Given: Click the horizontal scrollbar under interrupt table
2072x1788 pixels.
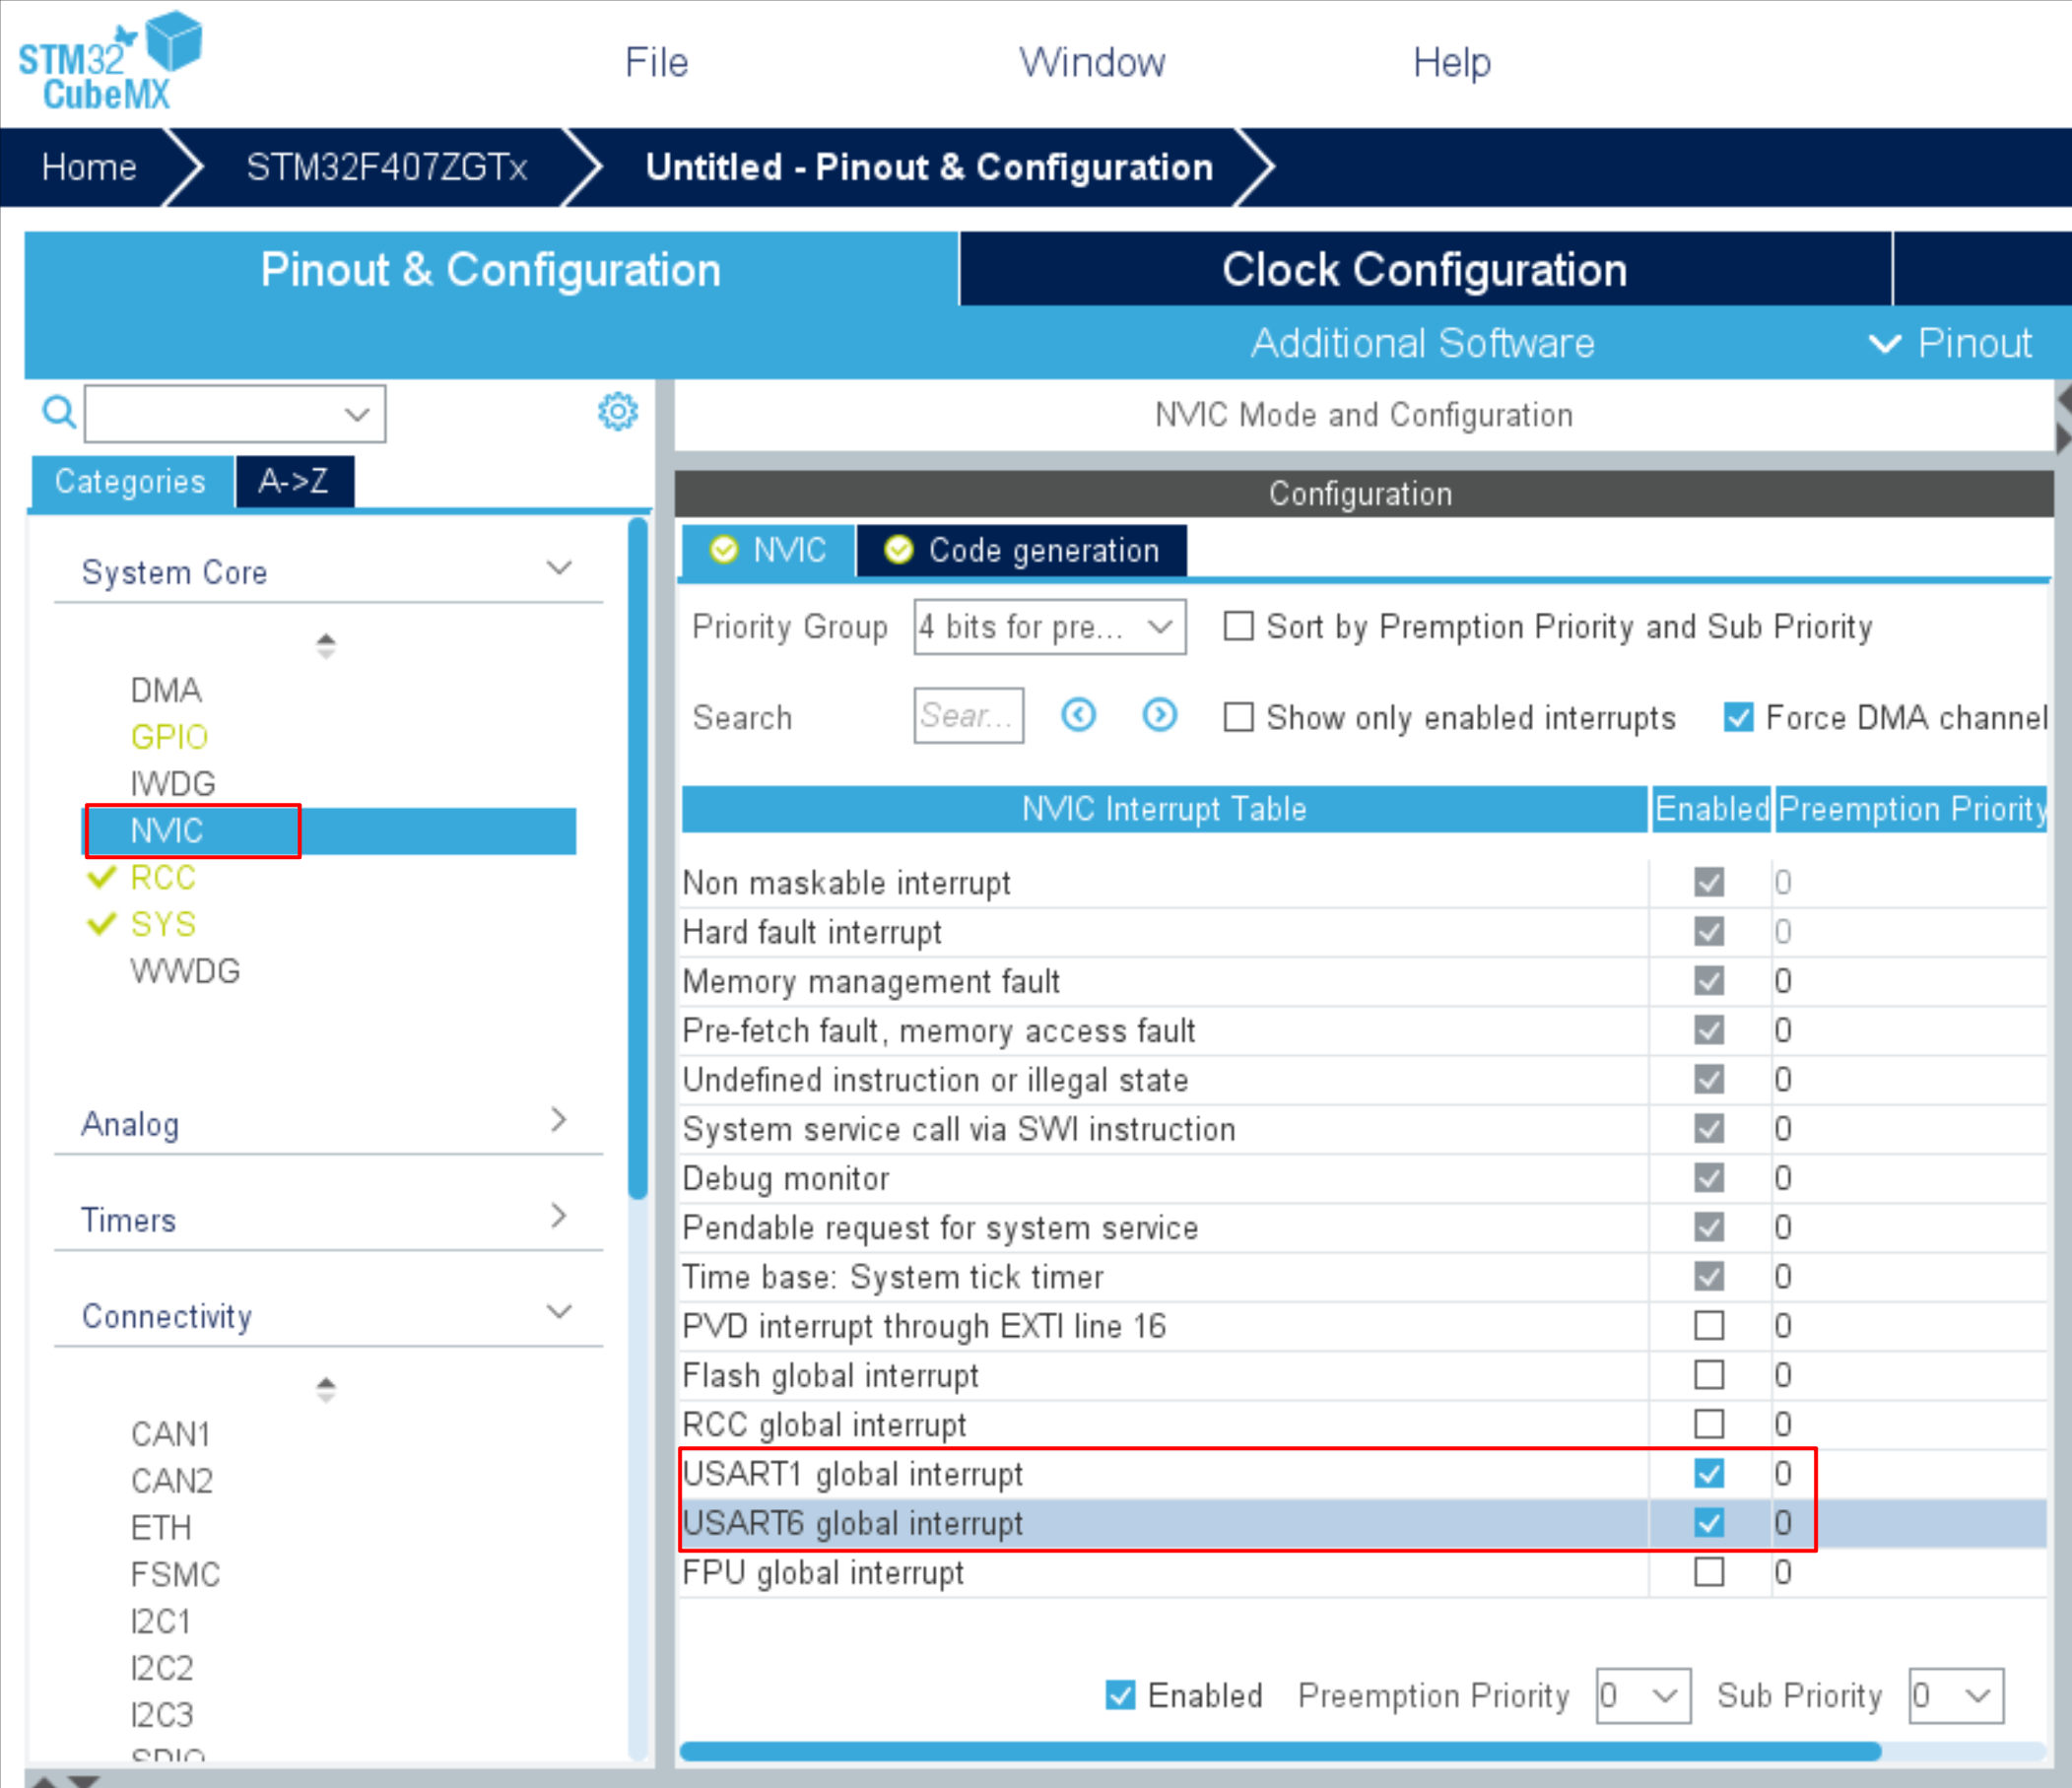Looking at the screenshot, I should coord(1279,1751).
